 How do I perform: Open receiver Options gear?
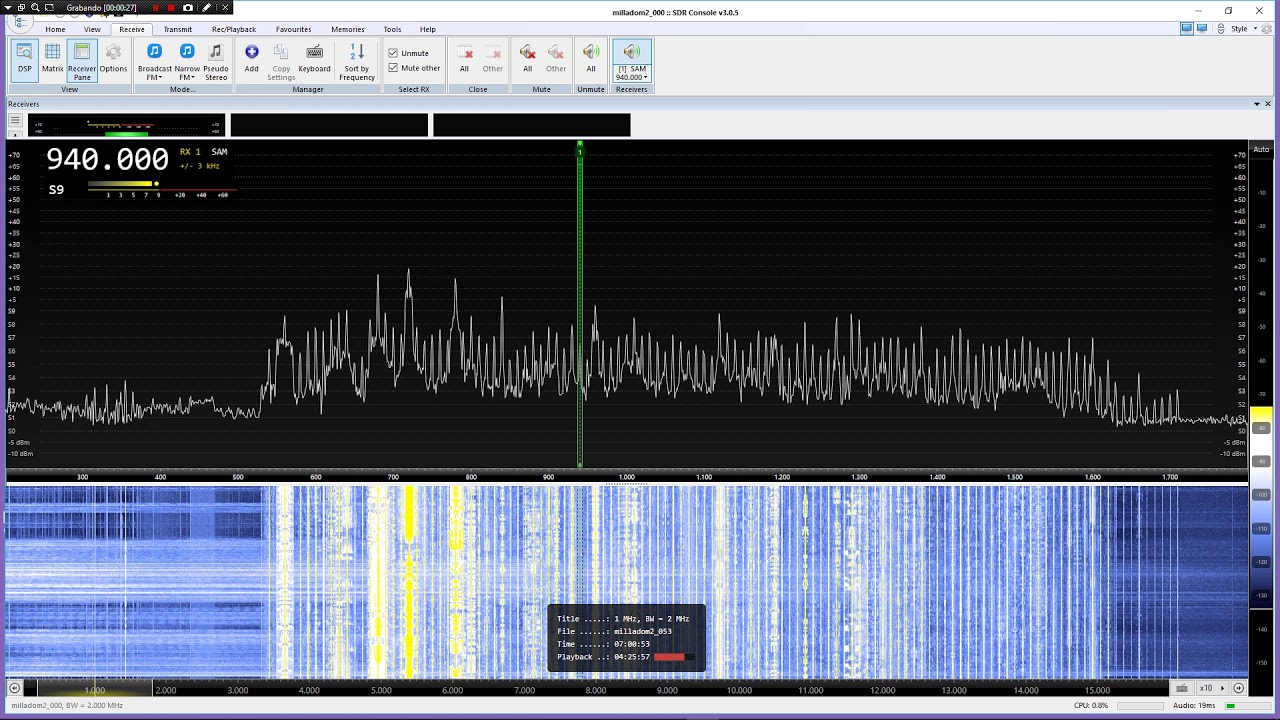[113, 60]
